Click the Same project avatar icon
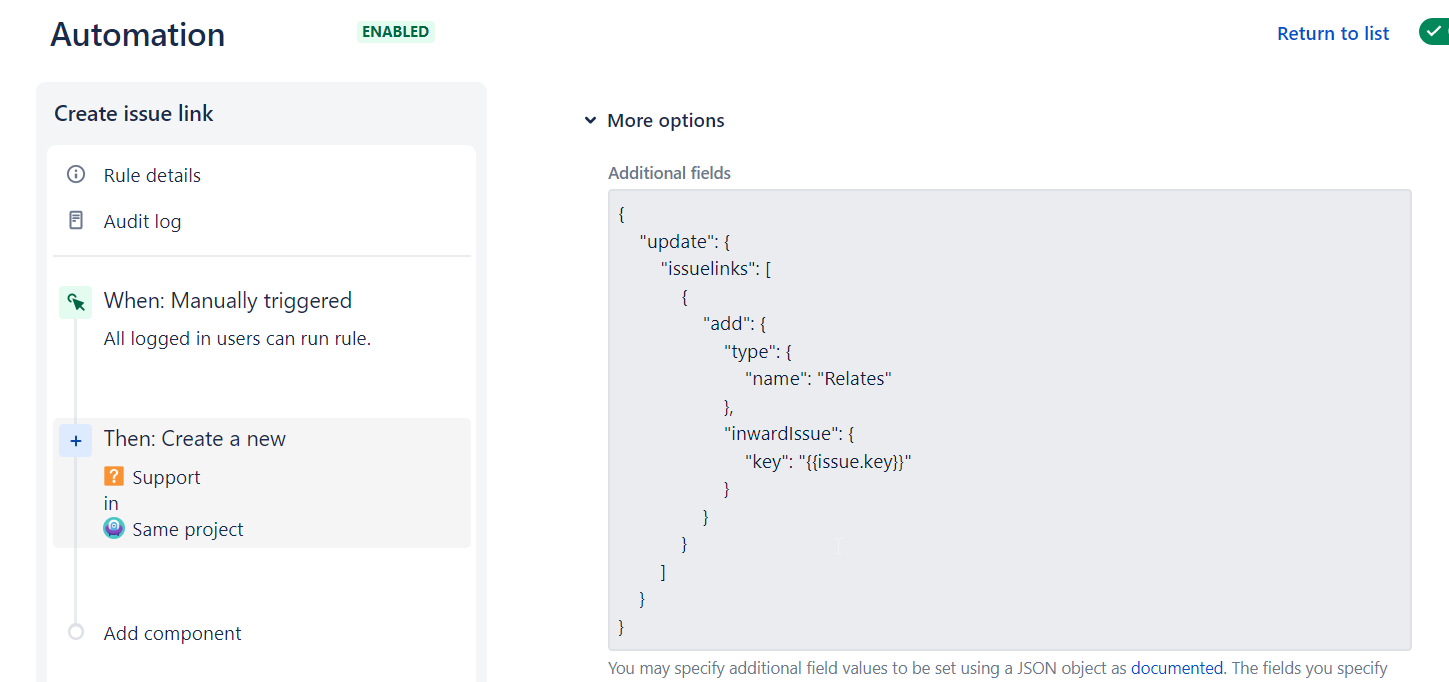Screen dimensions: 1449x682 coord(114,527)
